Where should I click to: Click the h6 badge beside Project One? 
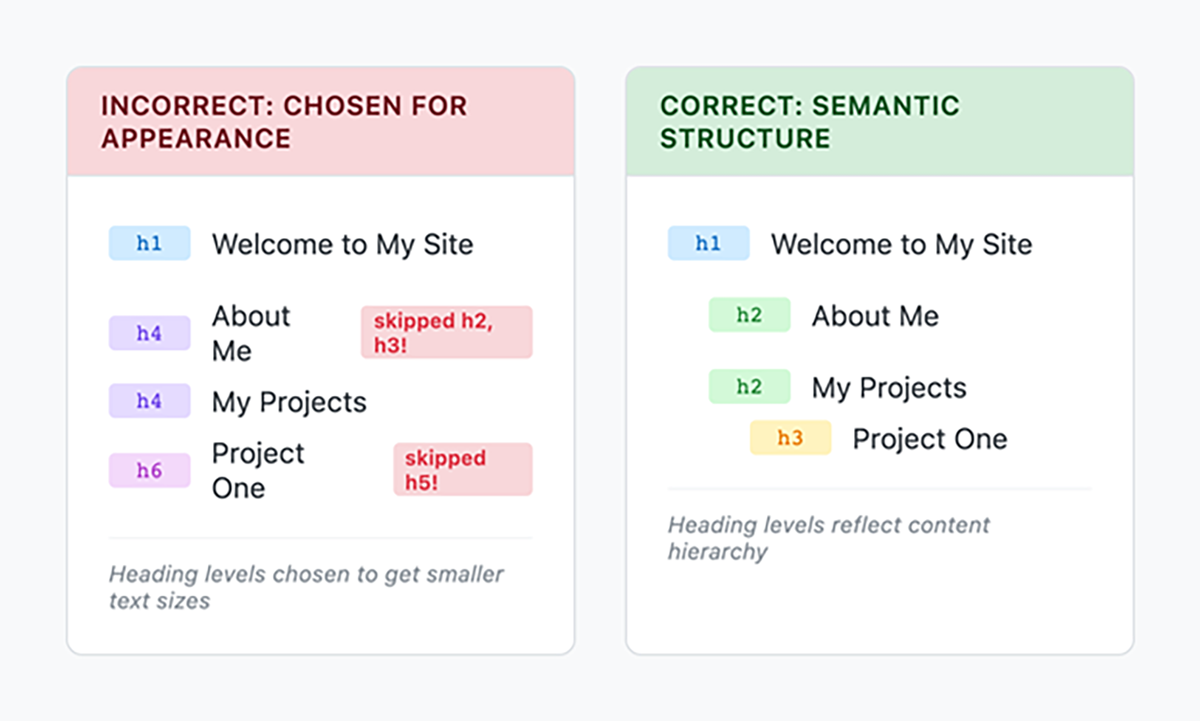149,470
